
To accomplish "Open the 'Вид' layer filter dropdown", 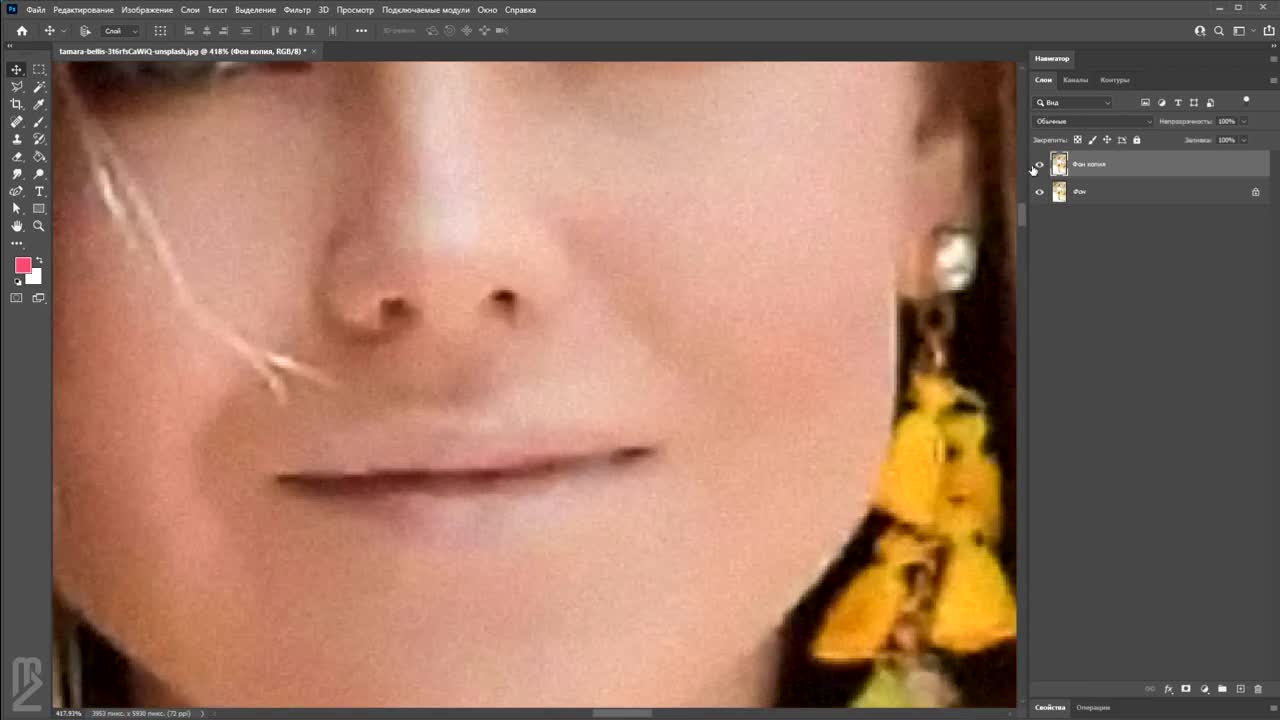I will [1073, 102].
